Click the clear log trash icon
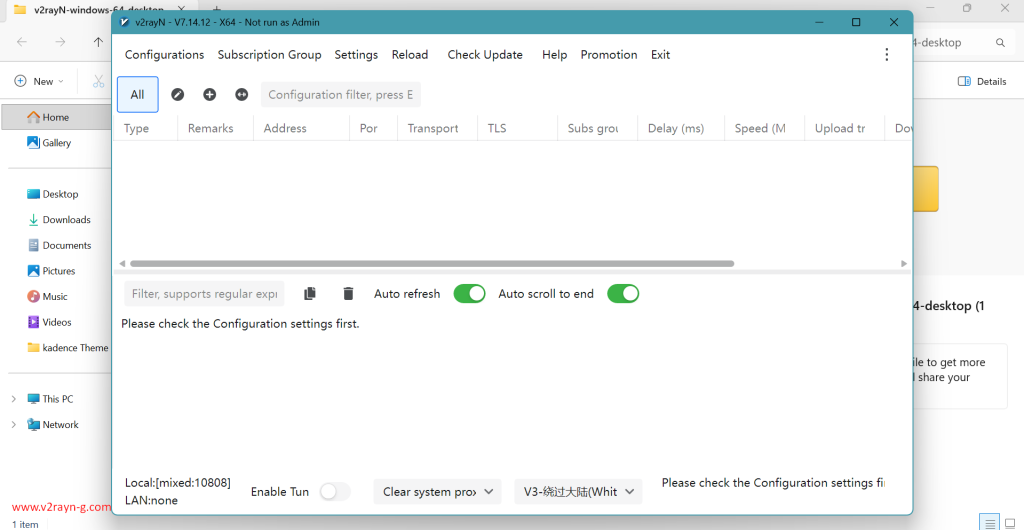This screenshot has width=1024, height=530. pos(348,294)
